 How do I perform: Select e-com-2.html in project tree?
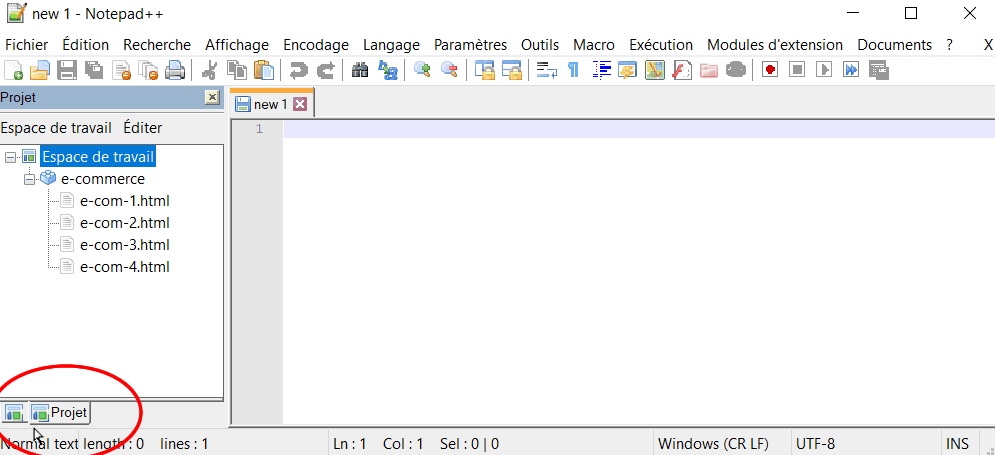point(125,223)
